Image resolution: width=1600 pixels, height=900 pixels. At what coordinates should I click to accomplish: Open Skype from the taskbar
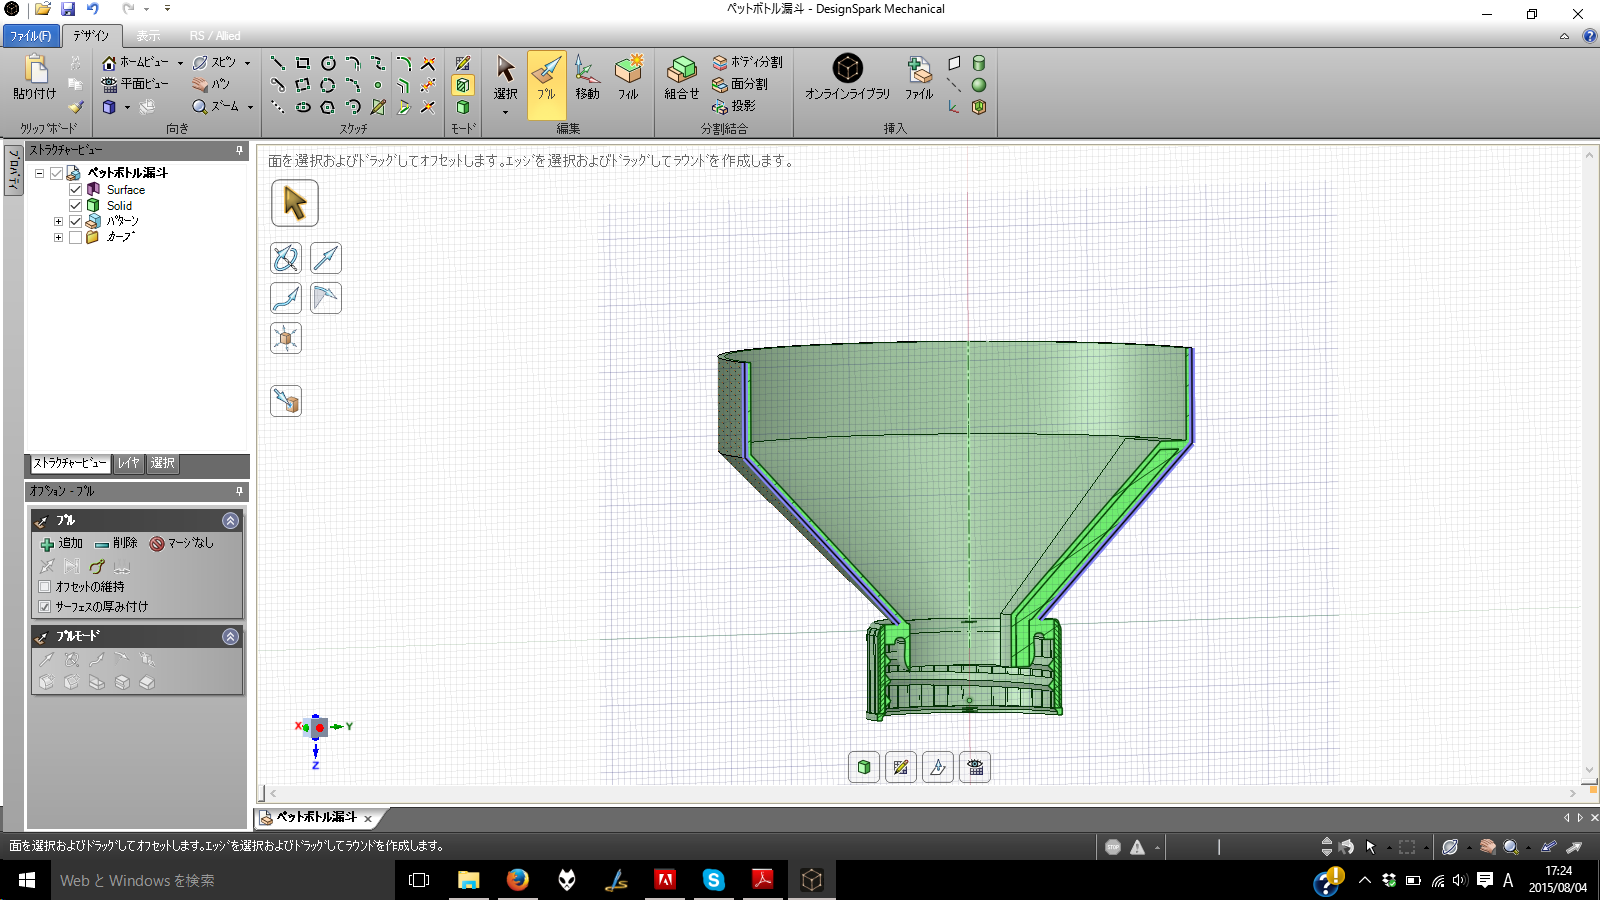point(713,880)
